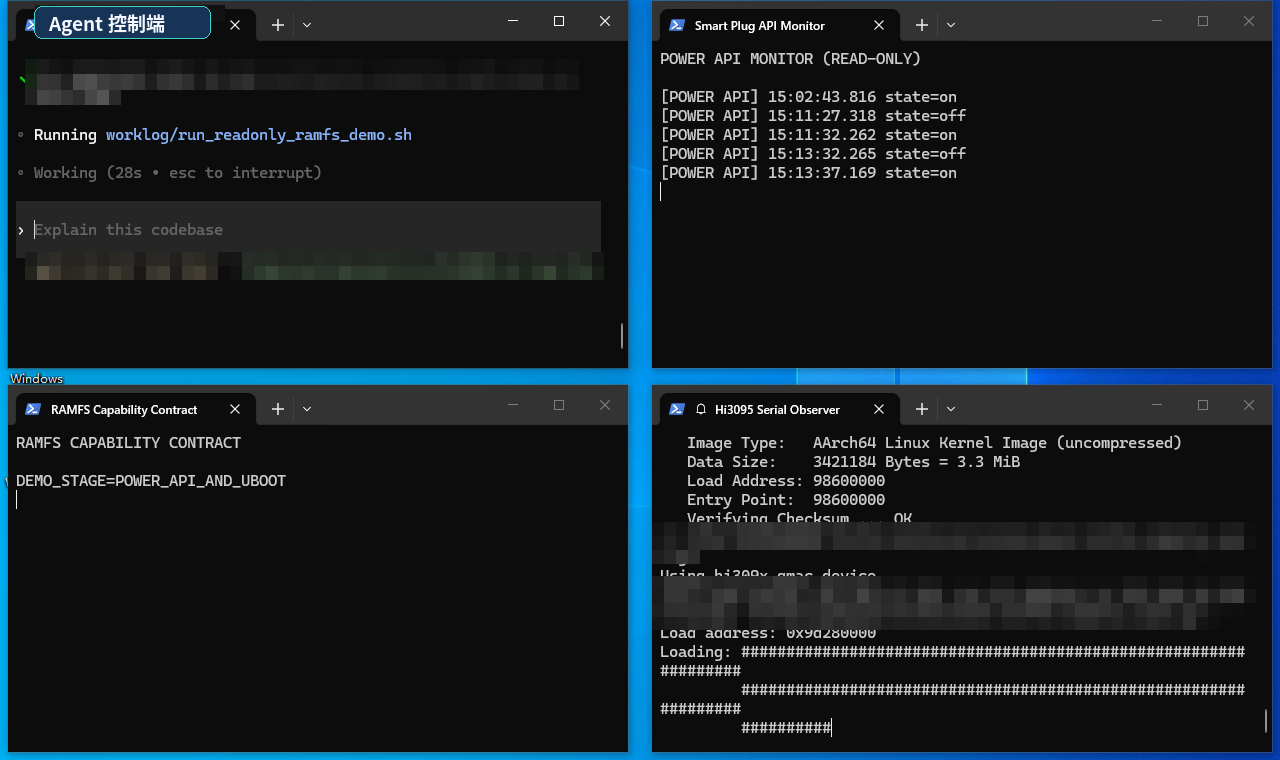Click the Working (28s • esc to interrupt) status
The width and height of the screenshot is (1280, 760).
tap(177, 173)
